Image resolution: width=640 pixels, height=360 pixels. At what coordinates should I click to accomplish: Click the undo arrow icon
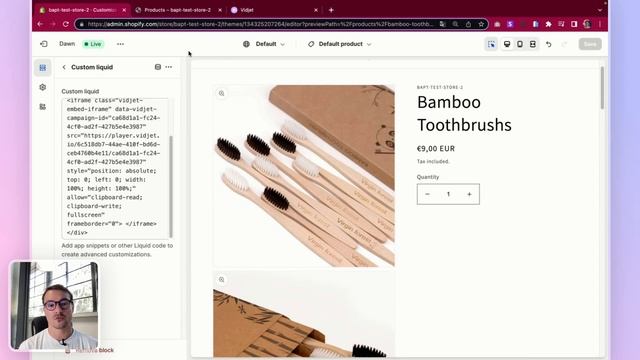coord(549,44)
